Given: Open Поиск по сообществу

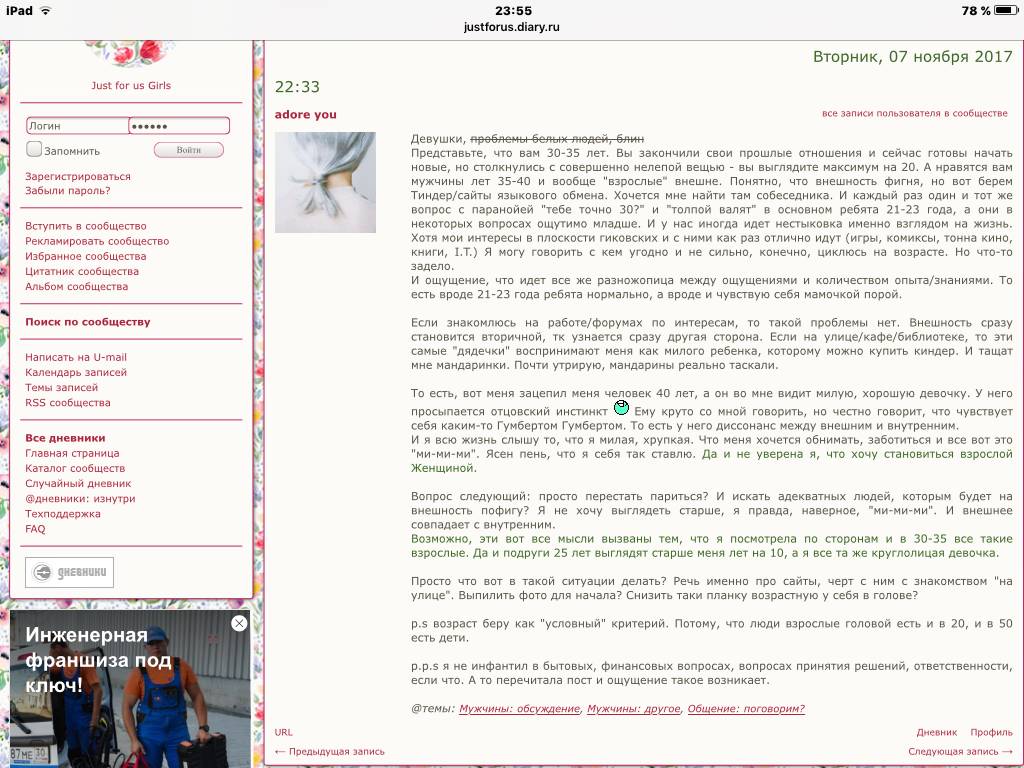Looking at the screenshot, I should click(88, 321).
